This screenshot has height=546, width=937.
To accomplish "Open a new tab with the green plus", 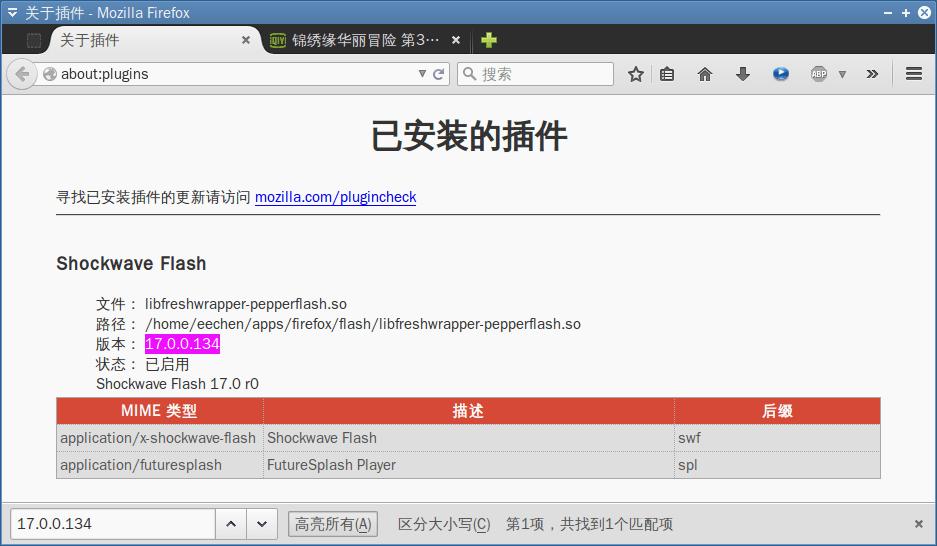I will point(489,40).
